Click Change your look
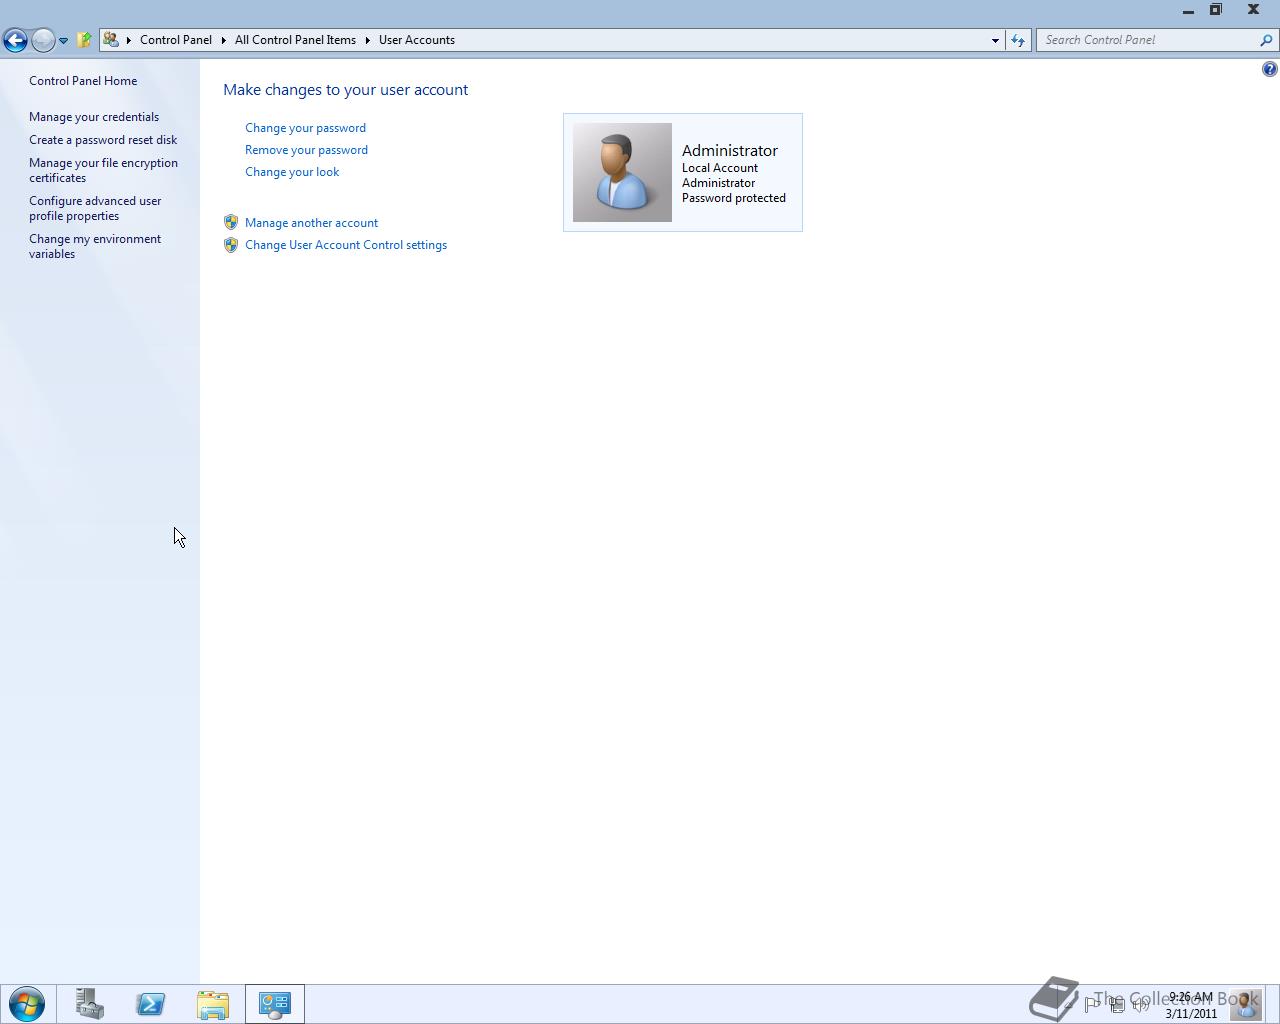This screenshot has height=1024, width=1280. point(292,172)
